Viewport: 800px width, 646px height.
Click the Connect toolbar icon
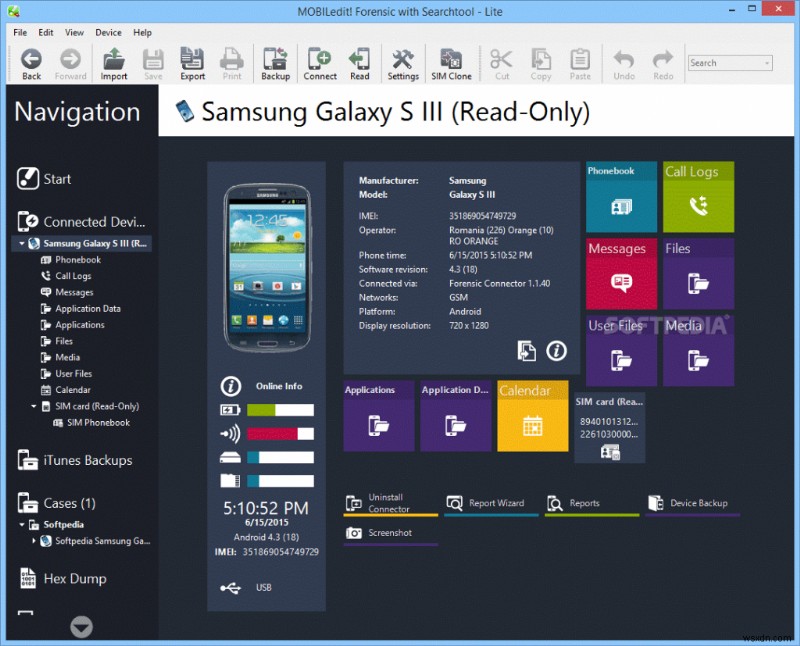320,61
